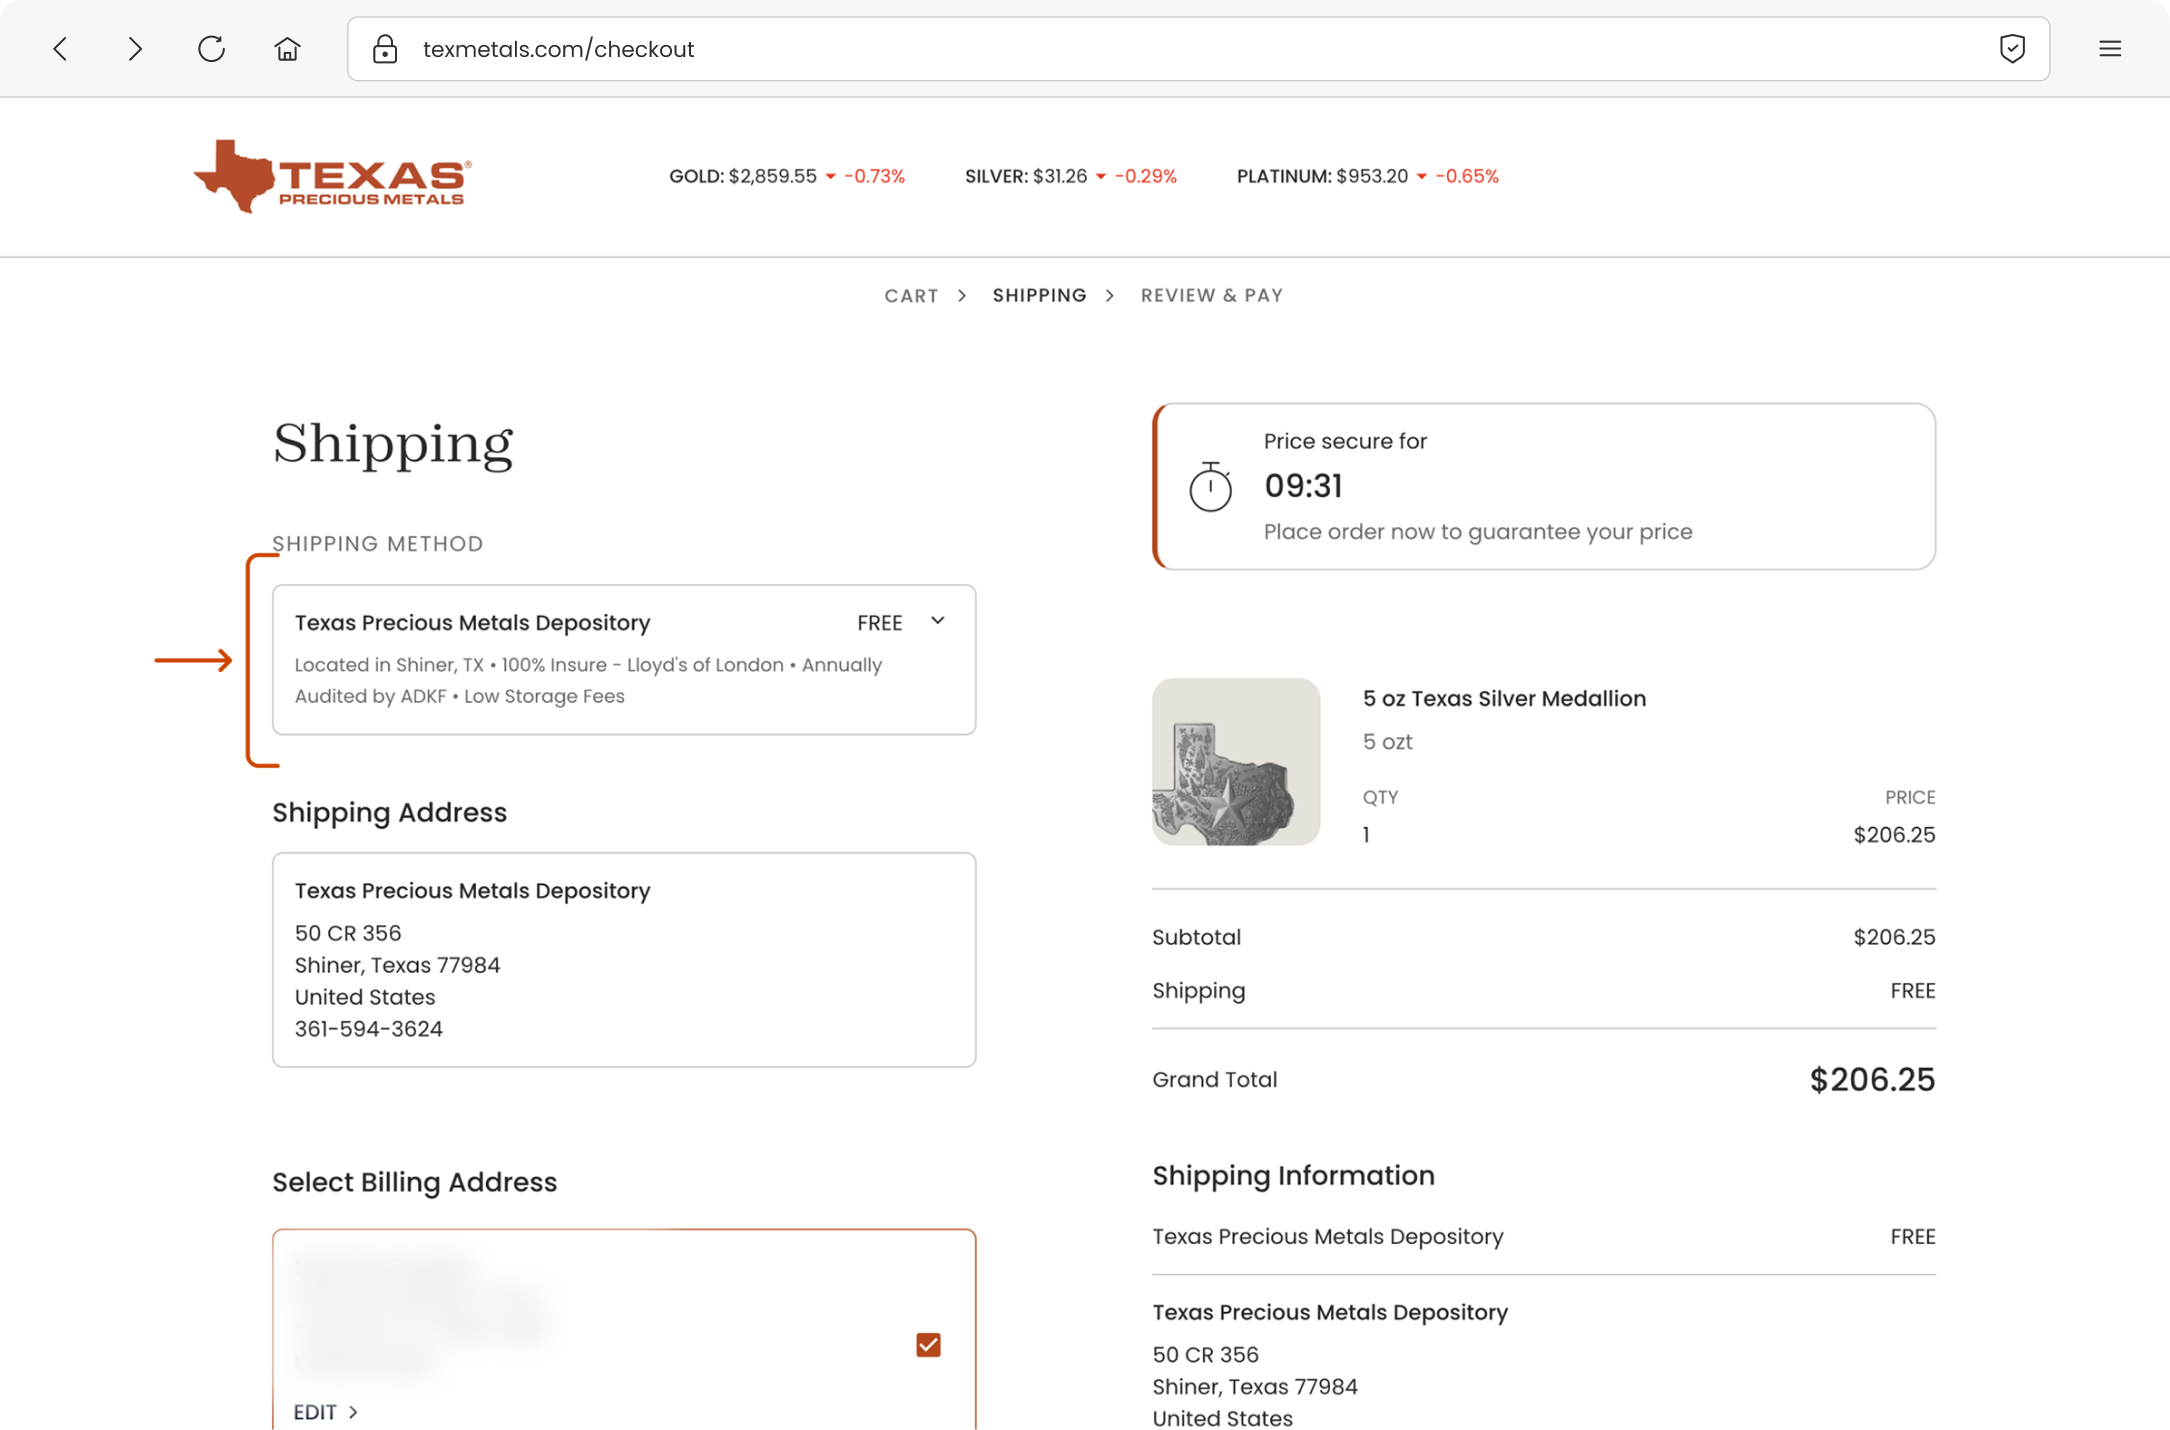The height and width of the screenshot is (1430, 2170).
Task: Go to the CART step
Action: click(911, 296)
